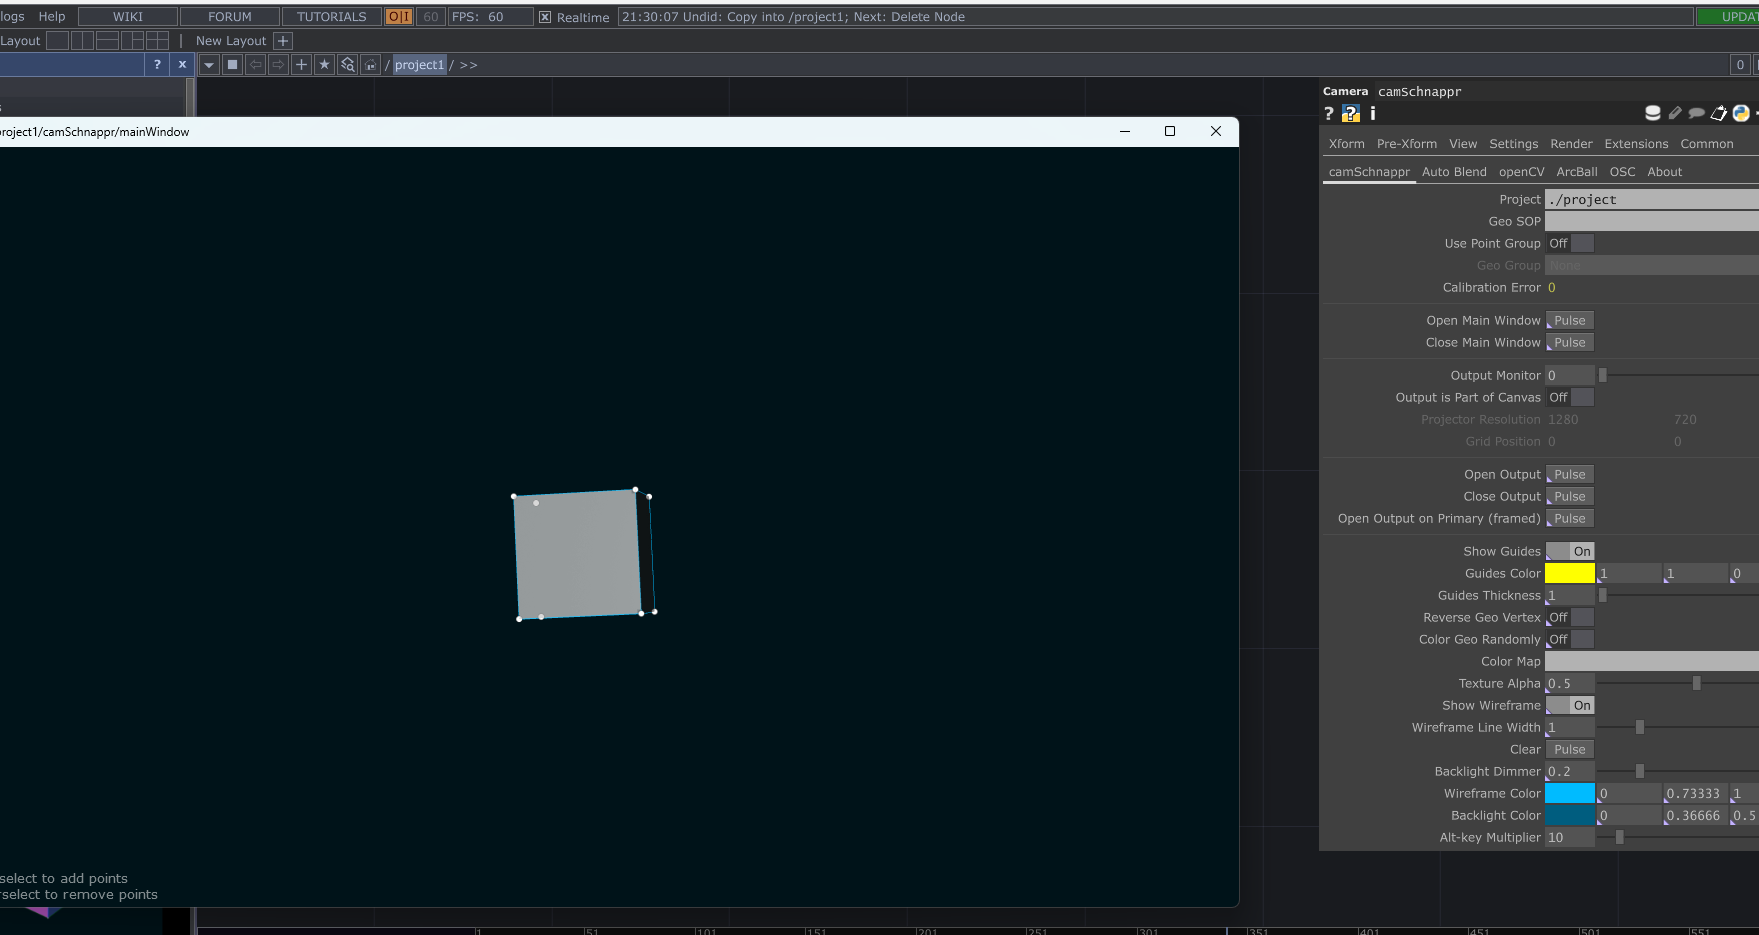Viewport: 1759px width, 935px height.
Task: Select the pencil edit icon above the tabs
Action: [1674, 113]
